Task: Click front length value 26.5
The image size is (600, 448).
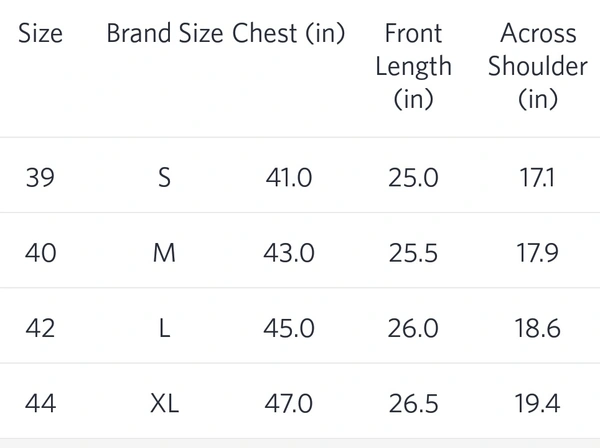Action: point(413,404)
